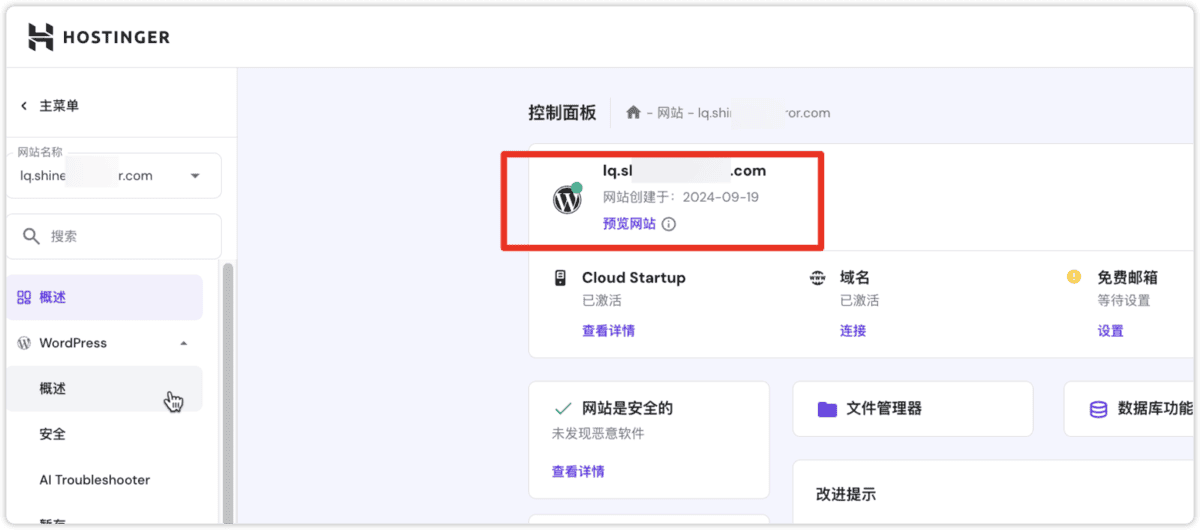
Task: Click the database stack icon
Action: [x=1098, y=409]
